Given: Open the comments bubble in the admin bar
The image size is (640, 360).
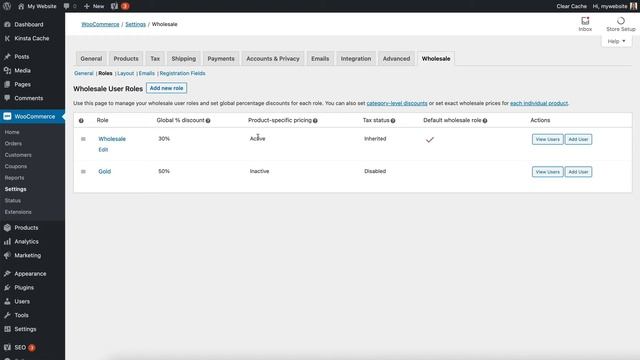Looking at the screenshot, I should pos(70,6).
